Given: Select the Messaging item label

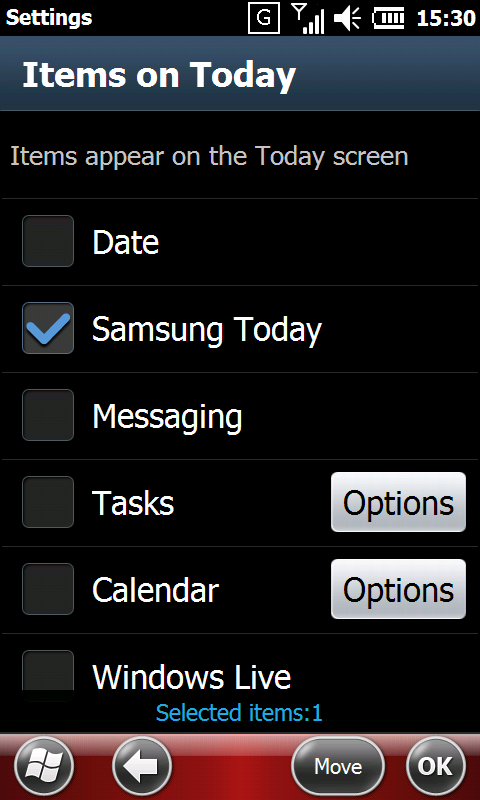Looking at the screenshot, I should click(x=167, y=417).
